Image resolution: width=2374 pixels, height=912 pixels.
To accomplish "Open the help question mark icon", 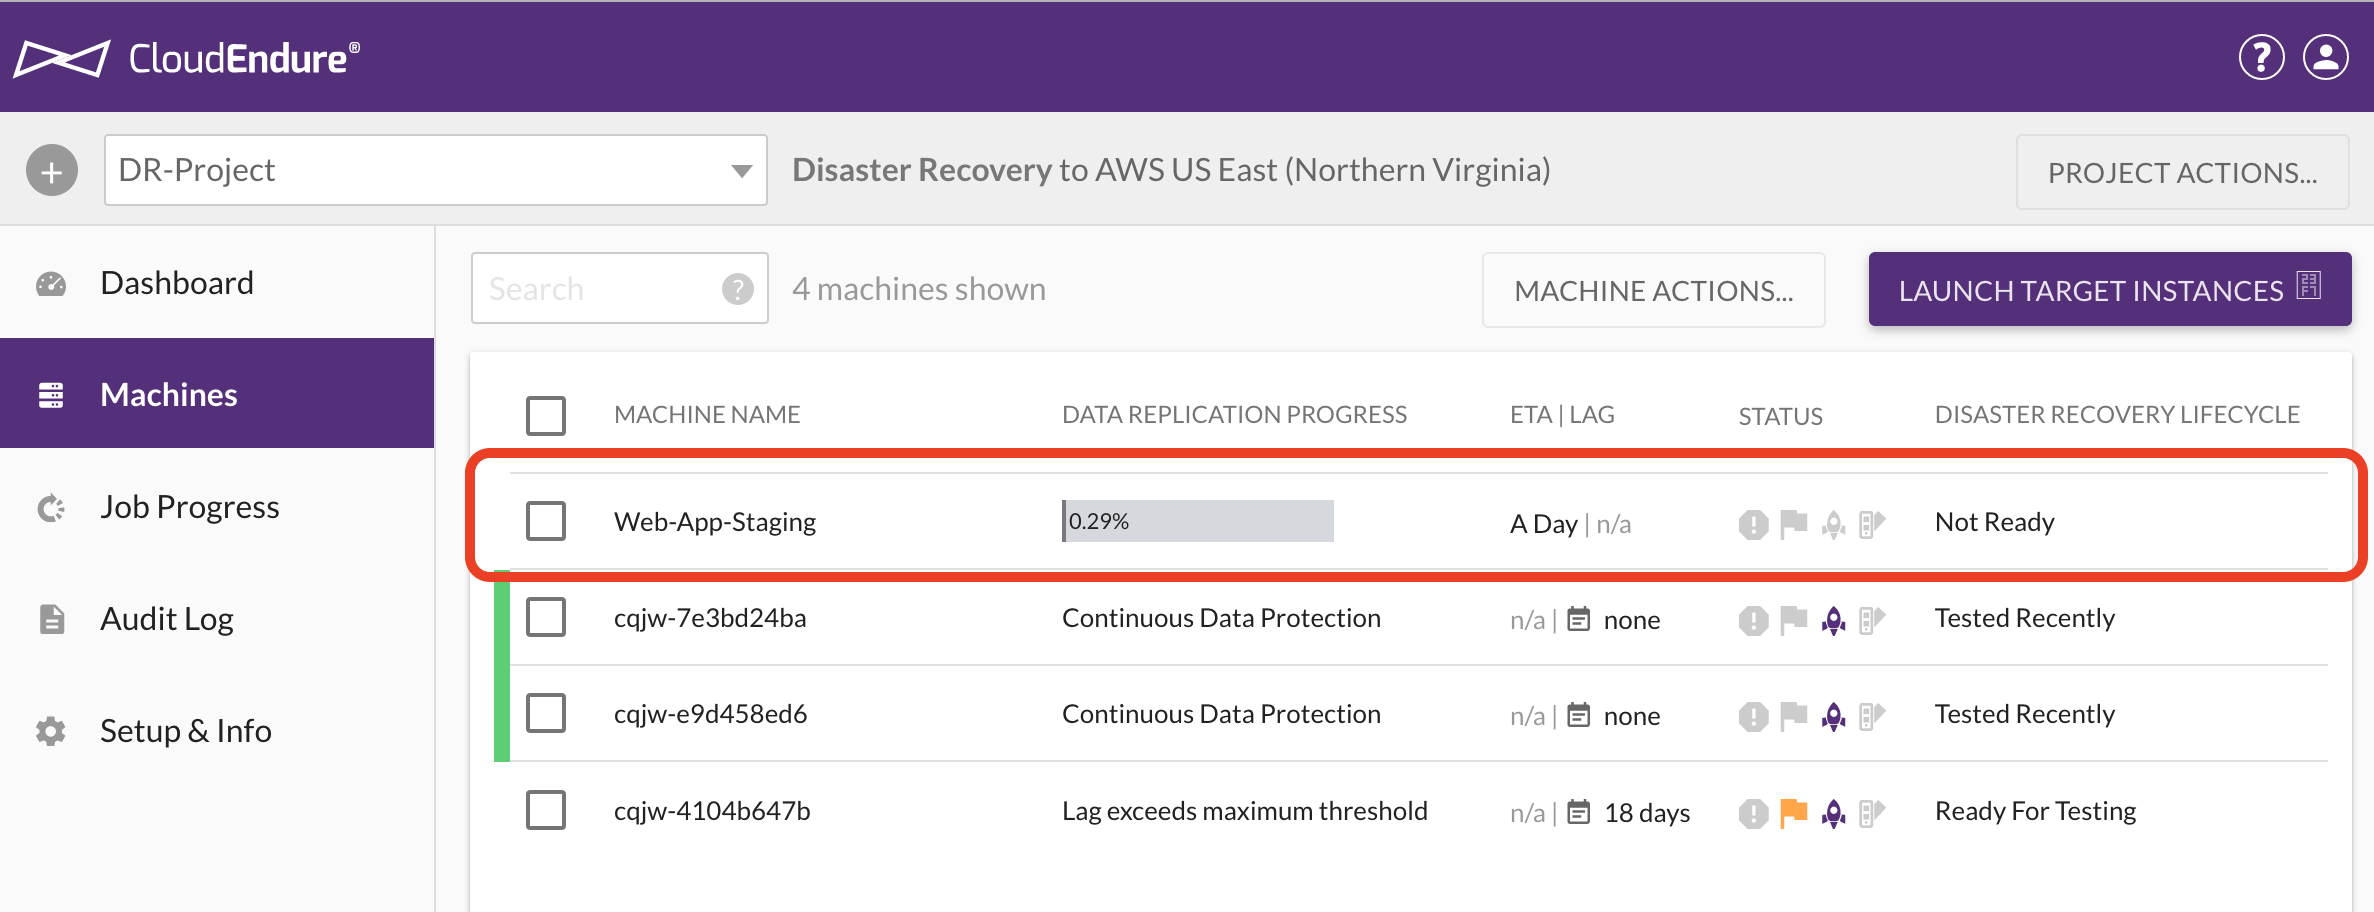I will (2261, 57).
